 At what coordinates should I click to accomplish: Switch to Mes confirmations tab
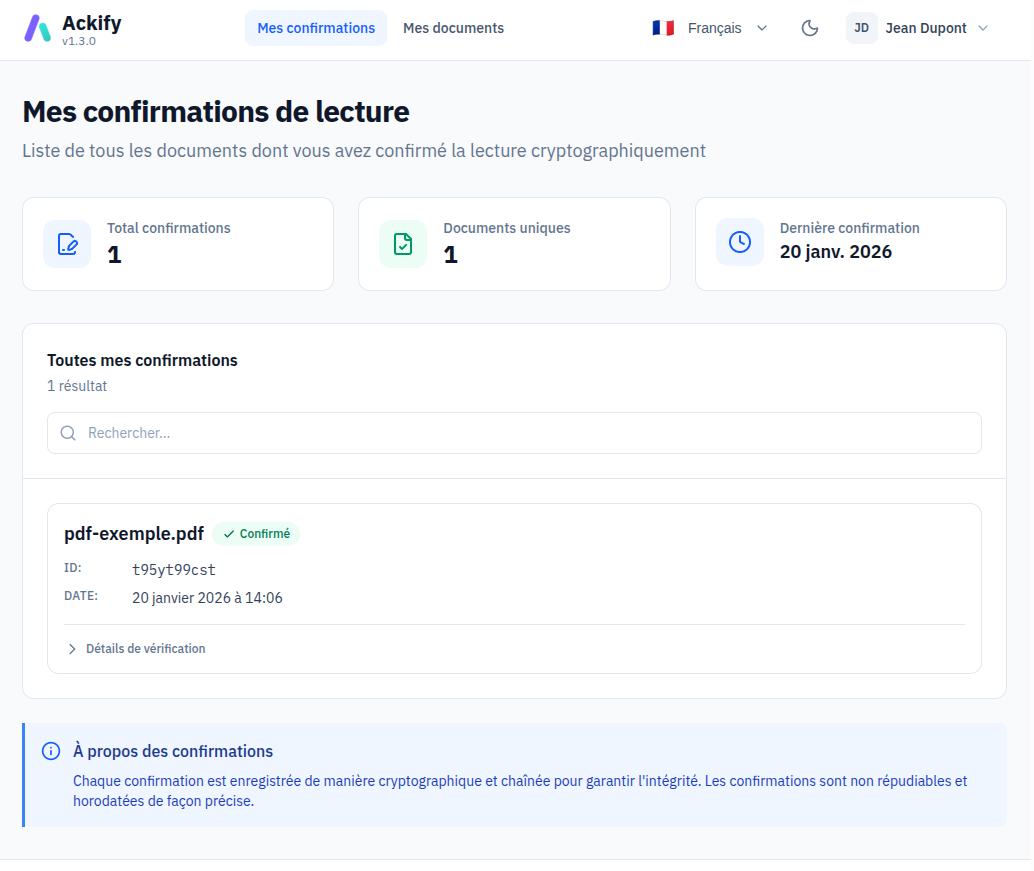pos(316,28)
